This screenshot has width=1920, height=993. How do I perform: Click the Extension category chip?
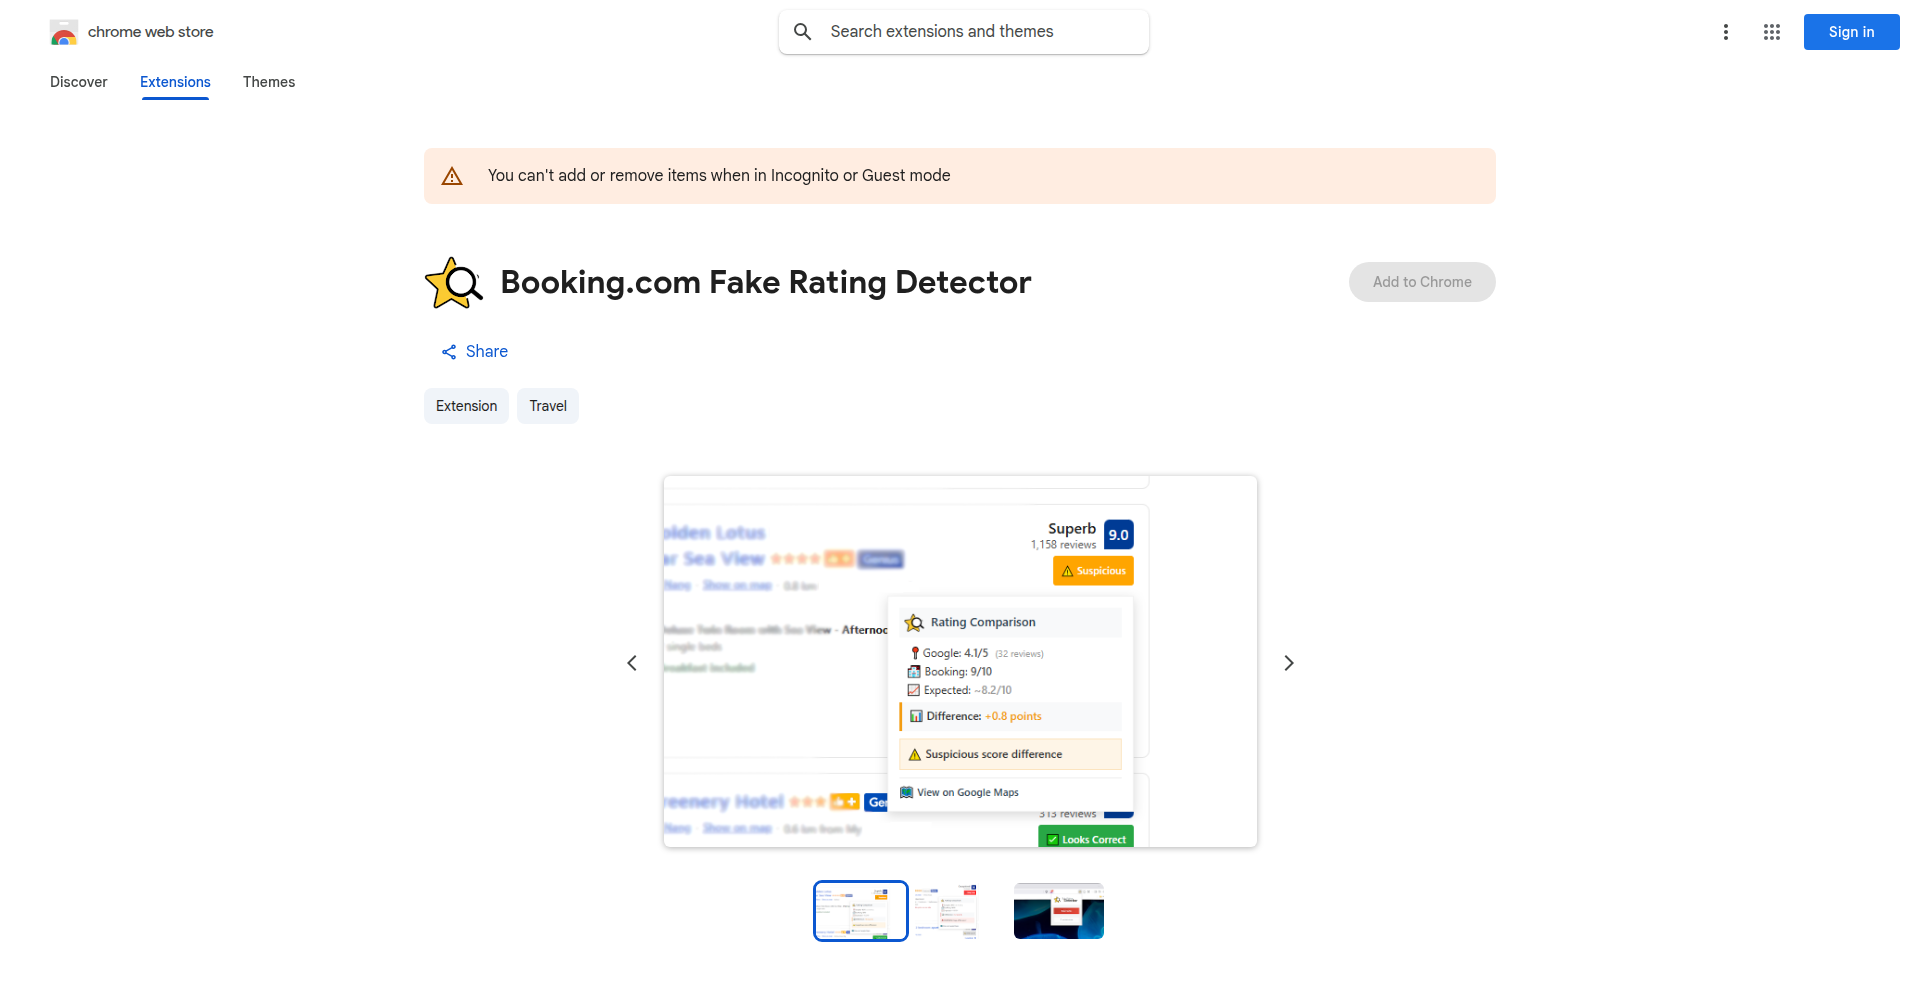[466, 406]
